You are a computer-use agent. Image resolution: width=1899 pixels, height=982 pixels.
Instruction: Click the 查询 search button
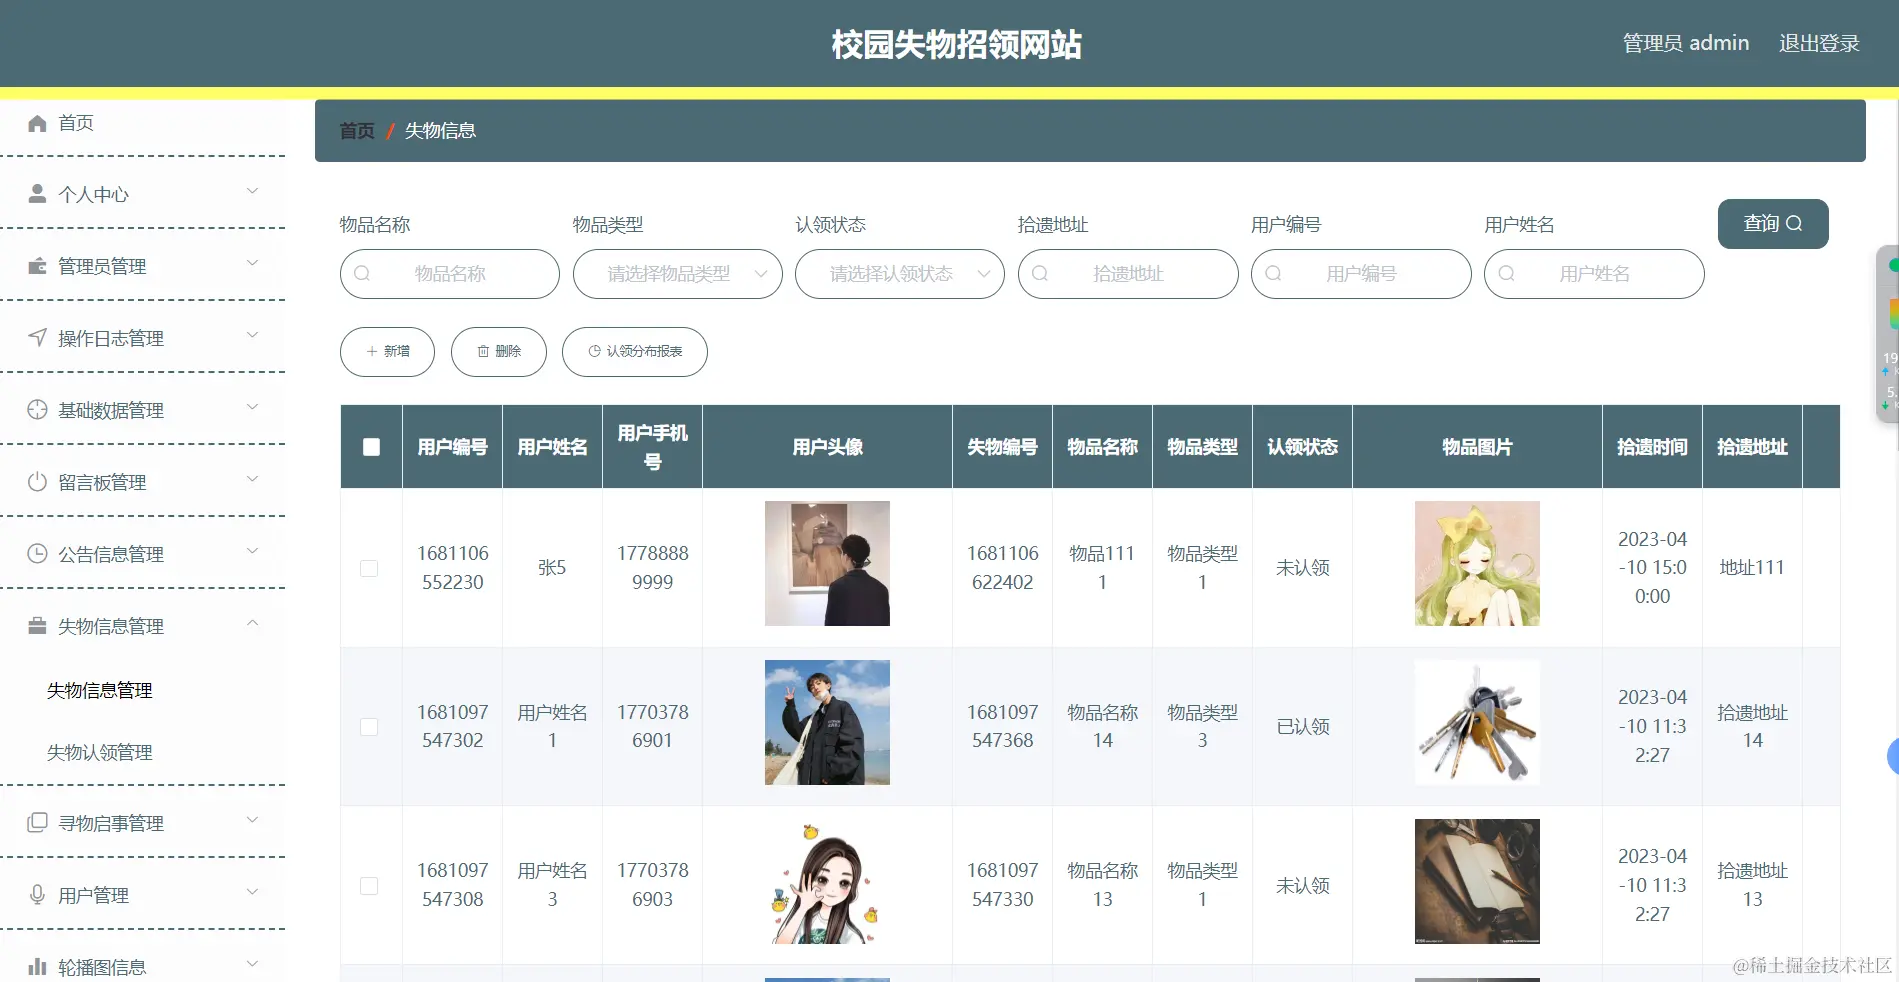point(1773,224)
